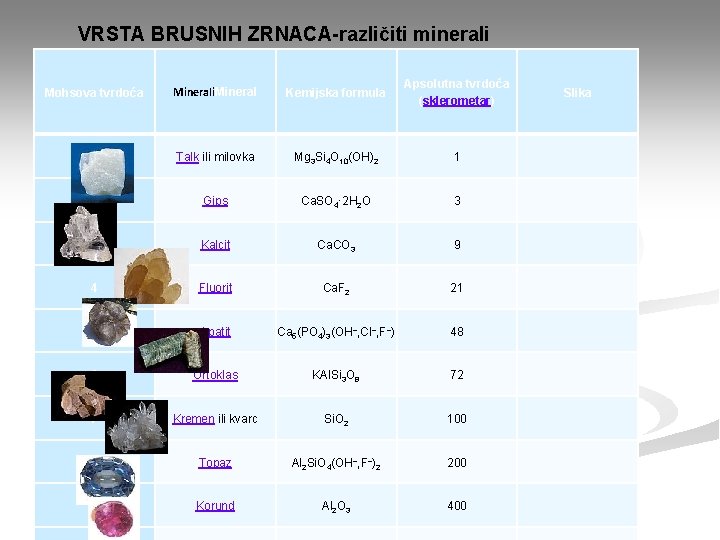Select the clear quartz cluster photo
Viewport: 720px width, 540px height.
coord(136,427)
